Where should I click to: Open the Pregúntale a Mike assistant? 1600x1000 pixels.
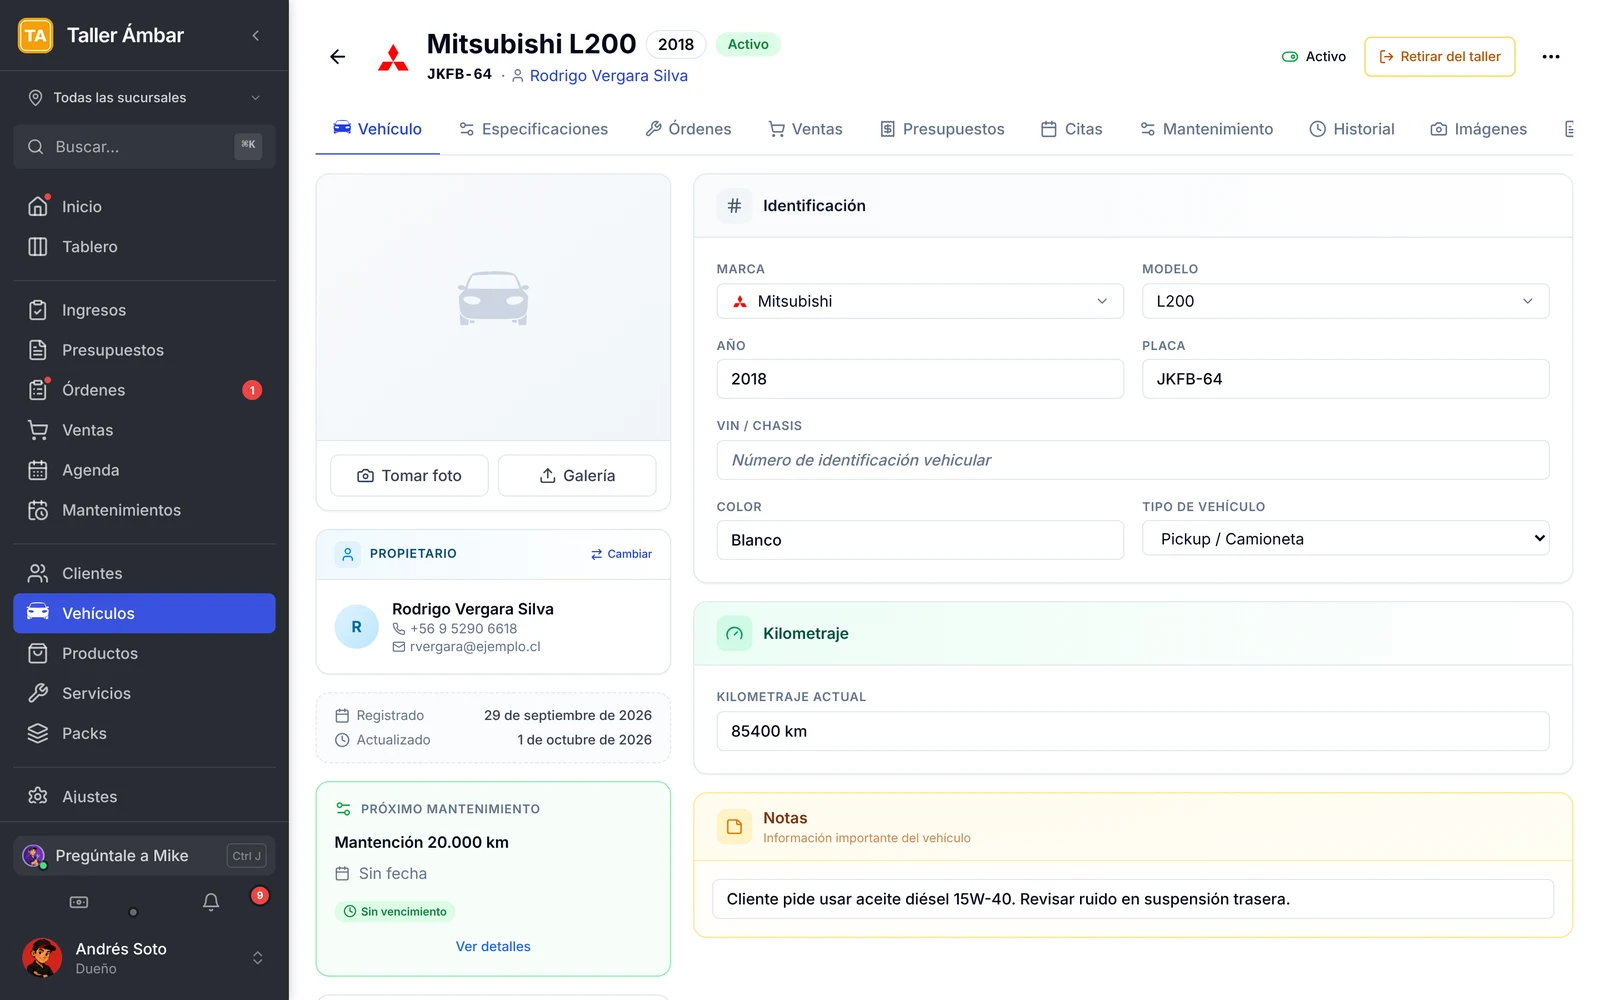pyautogui.click(x=144, y=856)
